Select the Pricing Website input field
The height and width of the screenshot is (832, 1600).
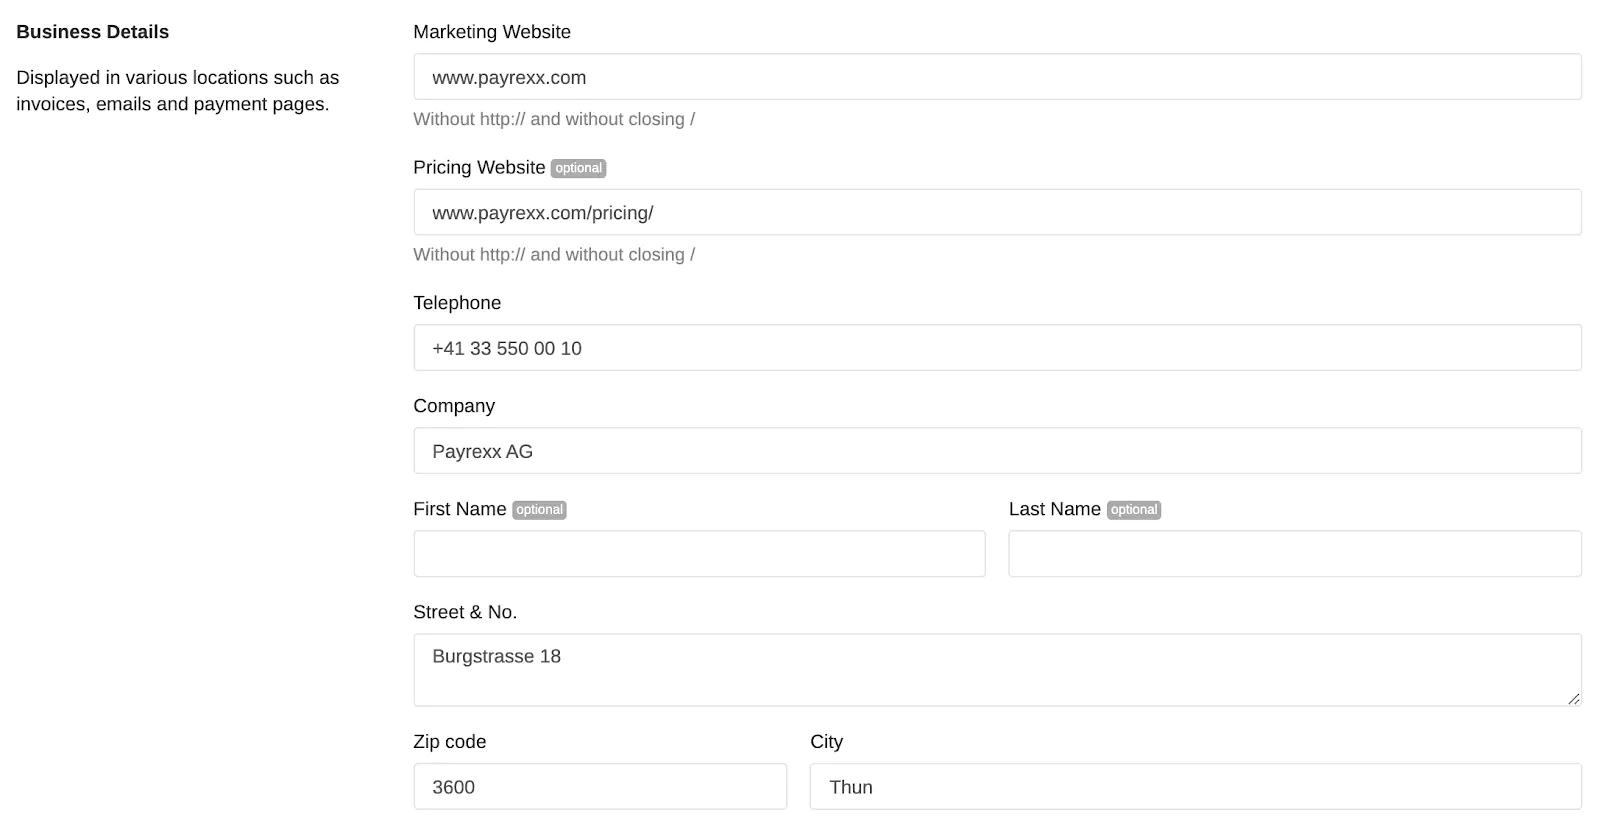click(x=997, y=212)
